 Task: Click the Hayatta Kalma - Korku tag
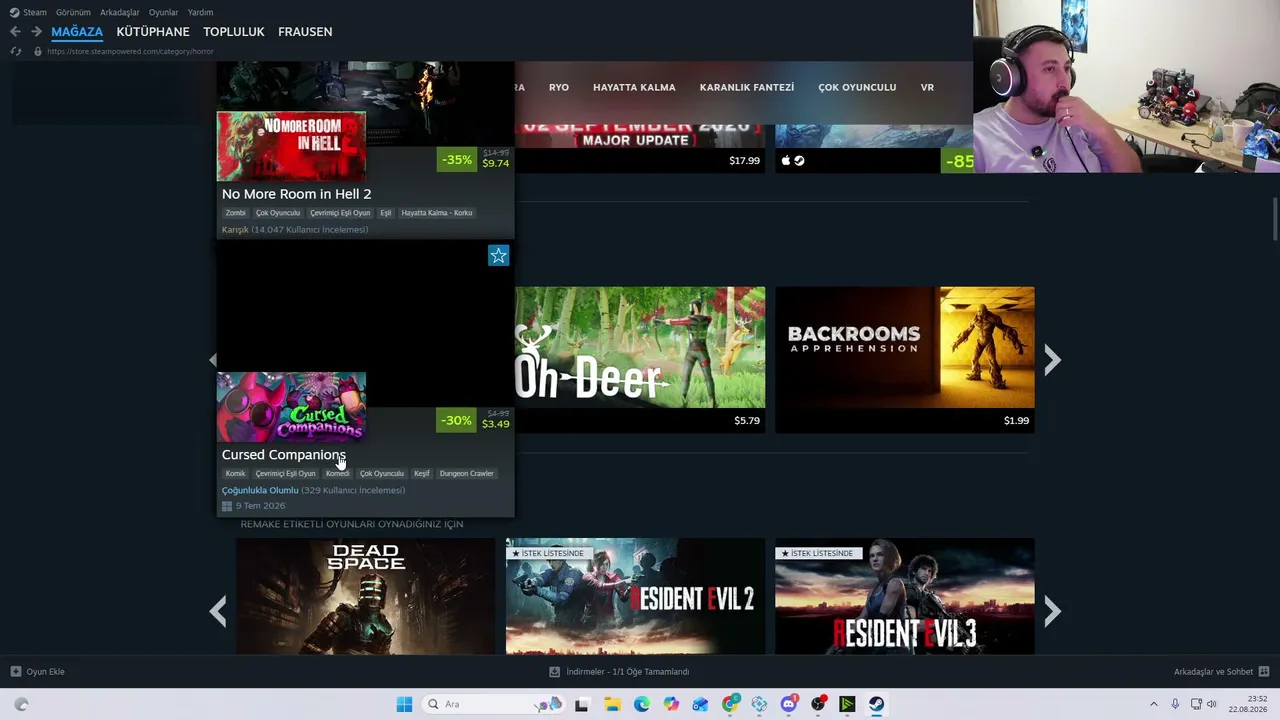click(x=437, y=213)
